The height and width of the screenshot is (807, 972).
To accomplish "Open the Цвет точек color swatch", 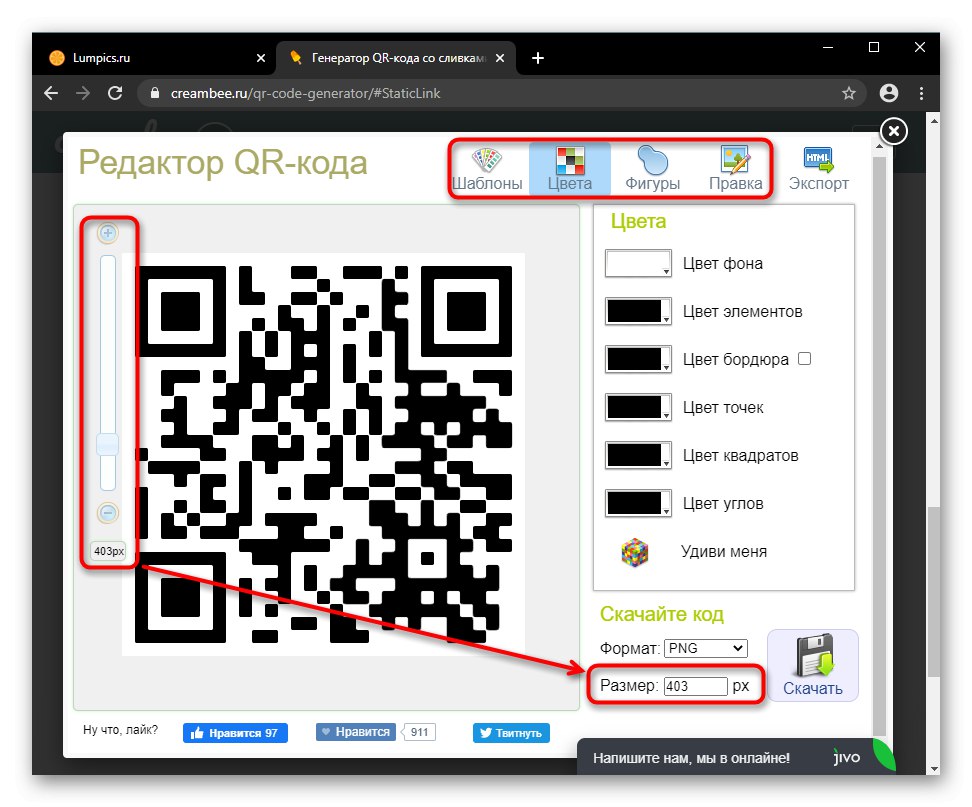I will [638, 407].
